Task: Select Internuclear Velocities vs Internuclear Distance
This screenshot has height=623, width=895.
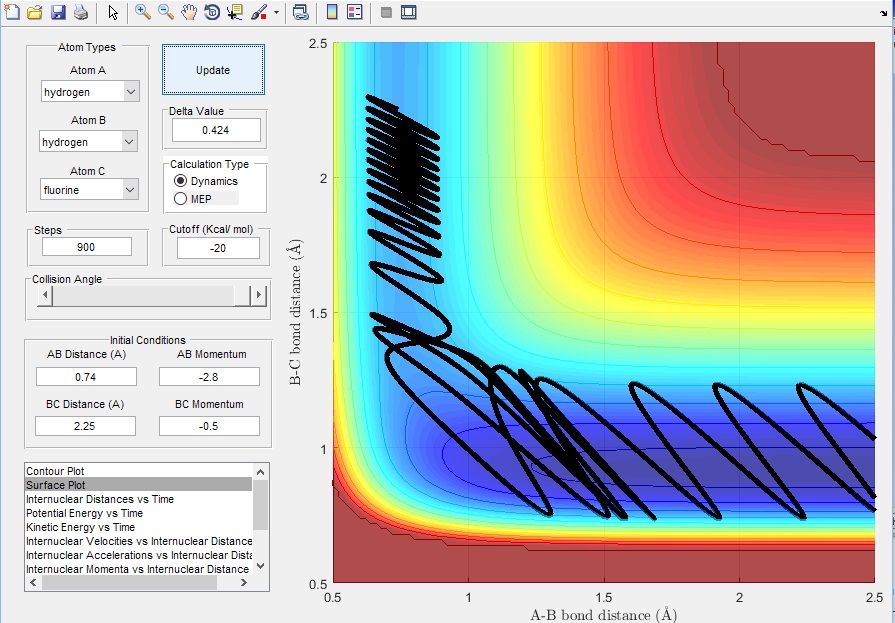Action: (x=138, y=541)
